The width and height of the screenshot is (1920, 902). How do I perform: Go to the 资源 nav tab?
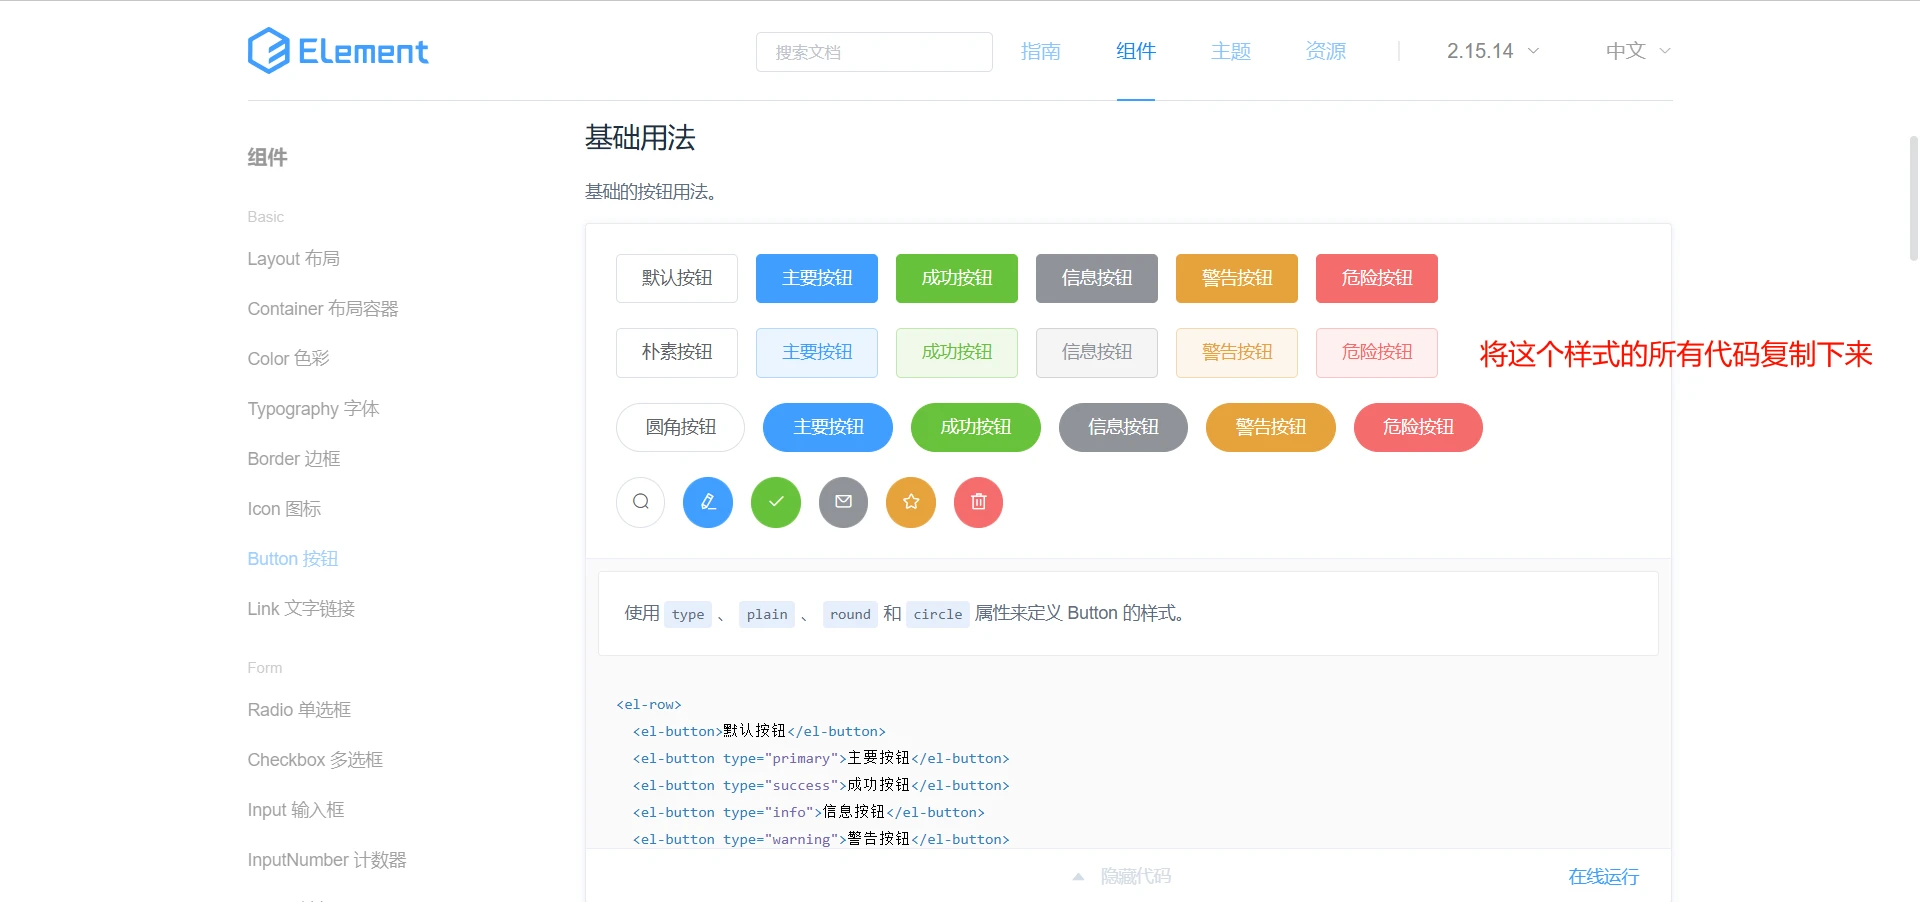pyautogui.click(x=1325, y=51)
